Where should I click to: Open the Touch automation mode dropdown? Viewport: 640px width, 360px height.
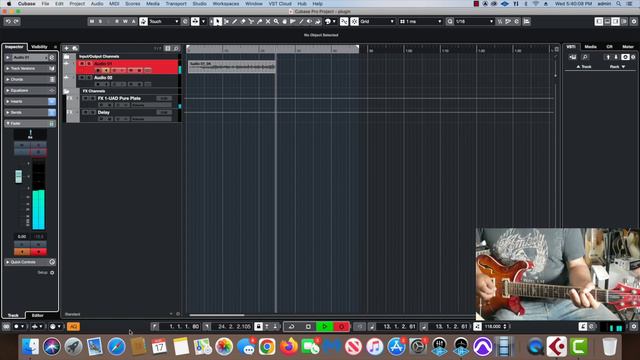[164, 21]
